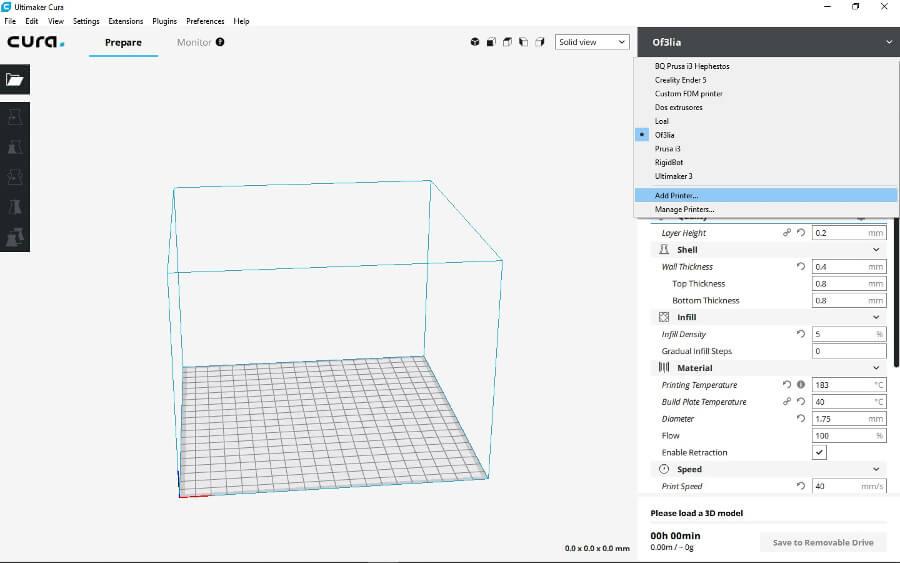The image size is (900, 563).
Task: Switch to the Prepare tab
Action: (x=123, y=42)
